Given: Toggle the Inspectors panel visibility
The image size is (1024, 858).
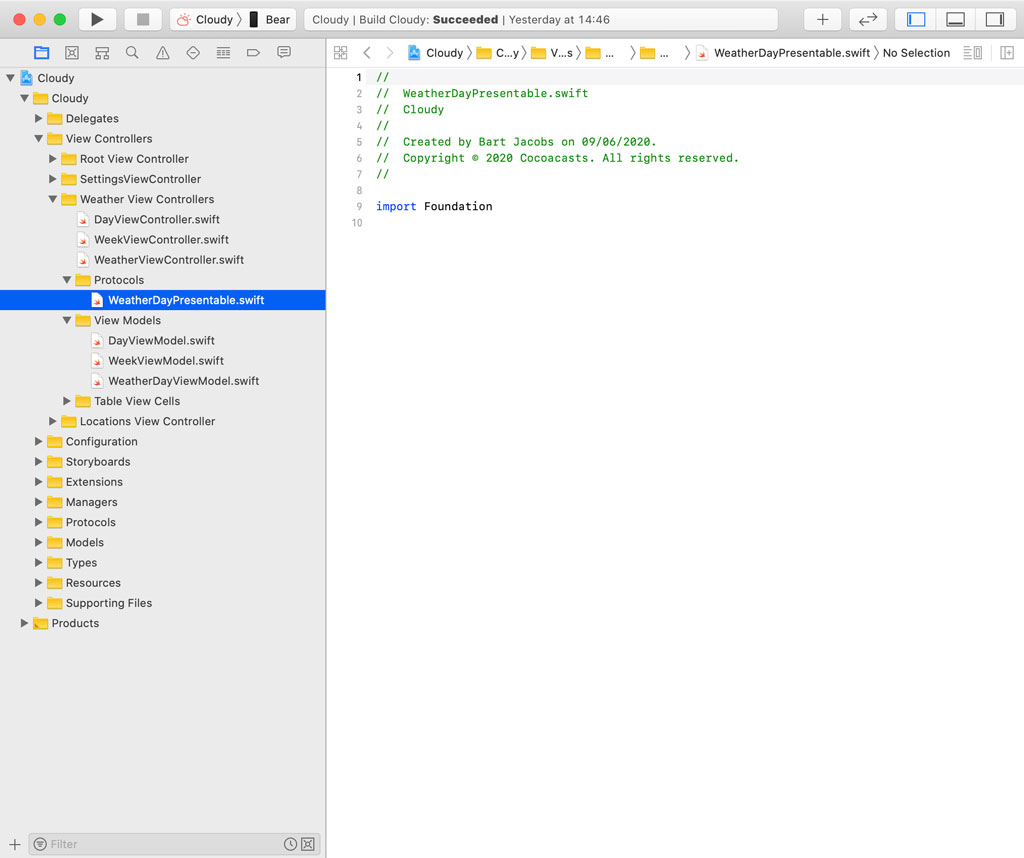Looking at the screenshot, I should [x=996, y=18].
